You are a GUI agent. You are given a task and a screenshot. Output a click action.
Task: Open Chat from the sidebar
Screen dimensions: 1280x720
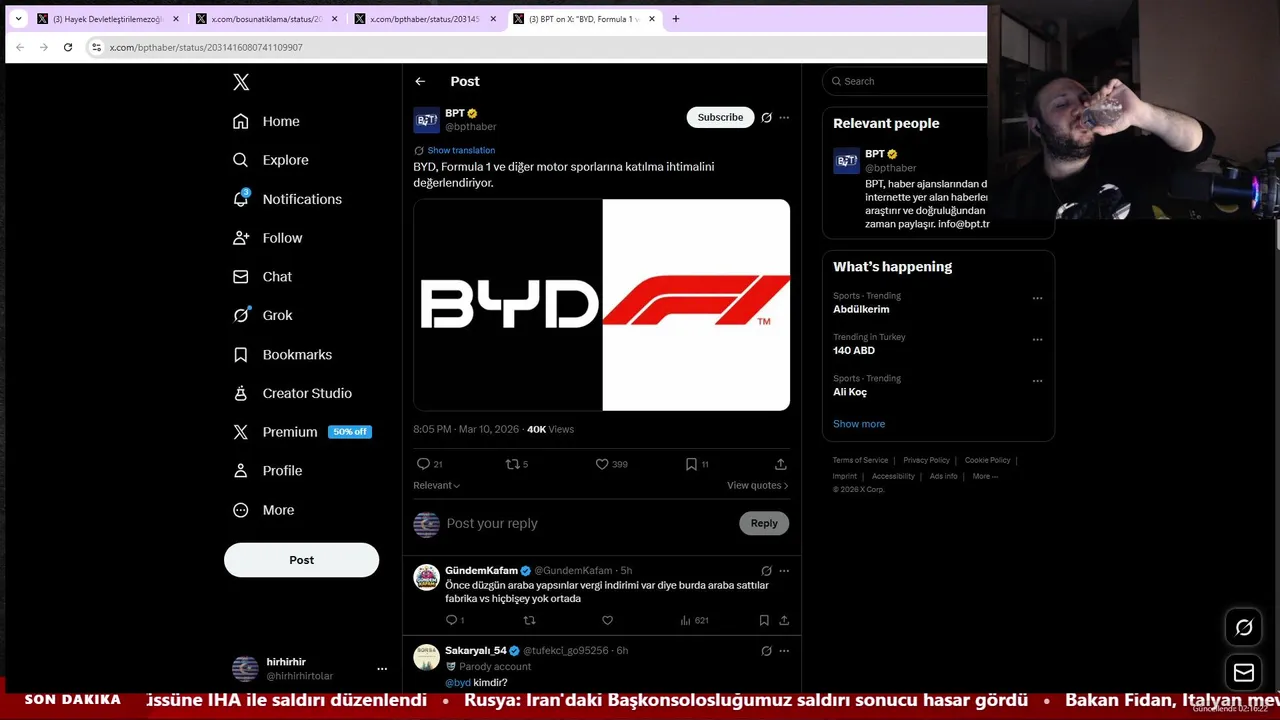click(x=262, y=276)
